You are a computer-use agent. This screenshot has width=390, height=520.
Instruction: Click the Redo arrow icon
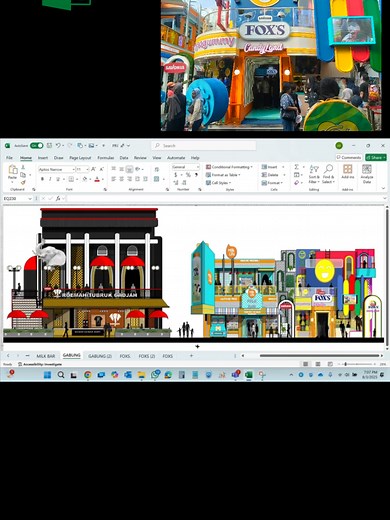[x=69, y=146]
